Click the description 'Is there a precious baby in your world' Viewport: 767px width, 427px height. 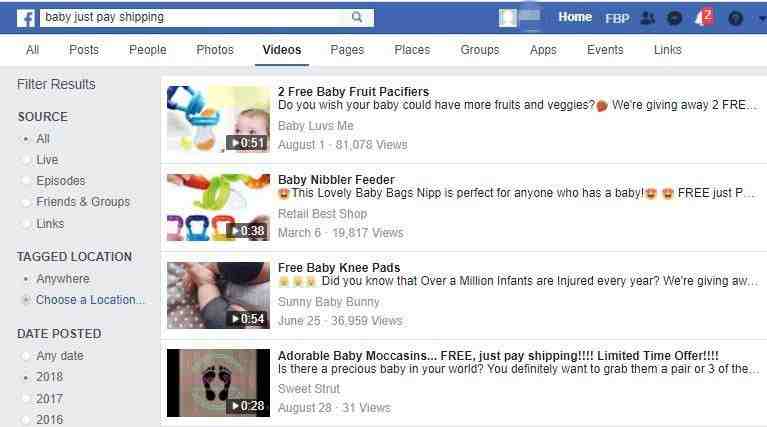(x=518, y=369)
